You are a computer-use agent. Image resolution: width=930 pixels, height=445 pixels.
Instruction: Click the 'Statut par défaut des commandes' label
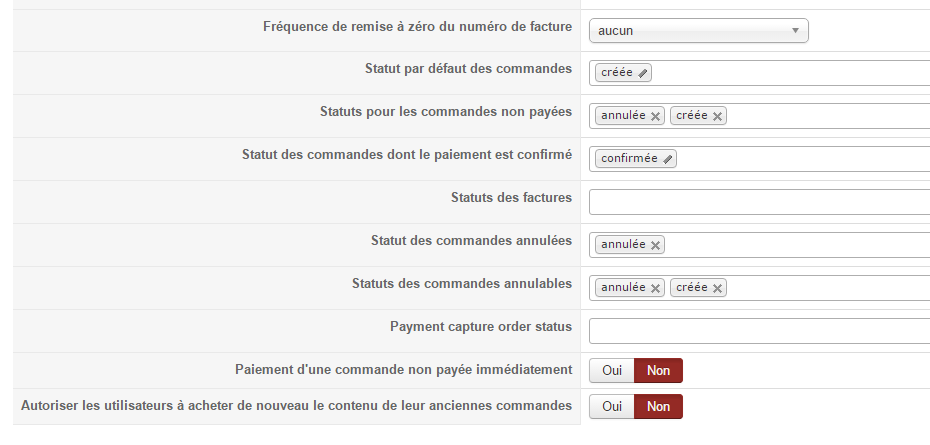tap(468, 69)
